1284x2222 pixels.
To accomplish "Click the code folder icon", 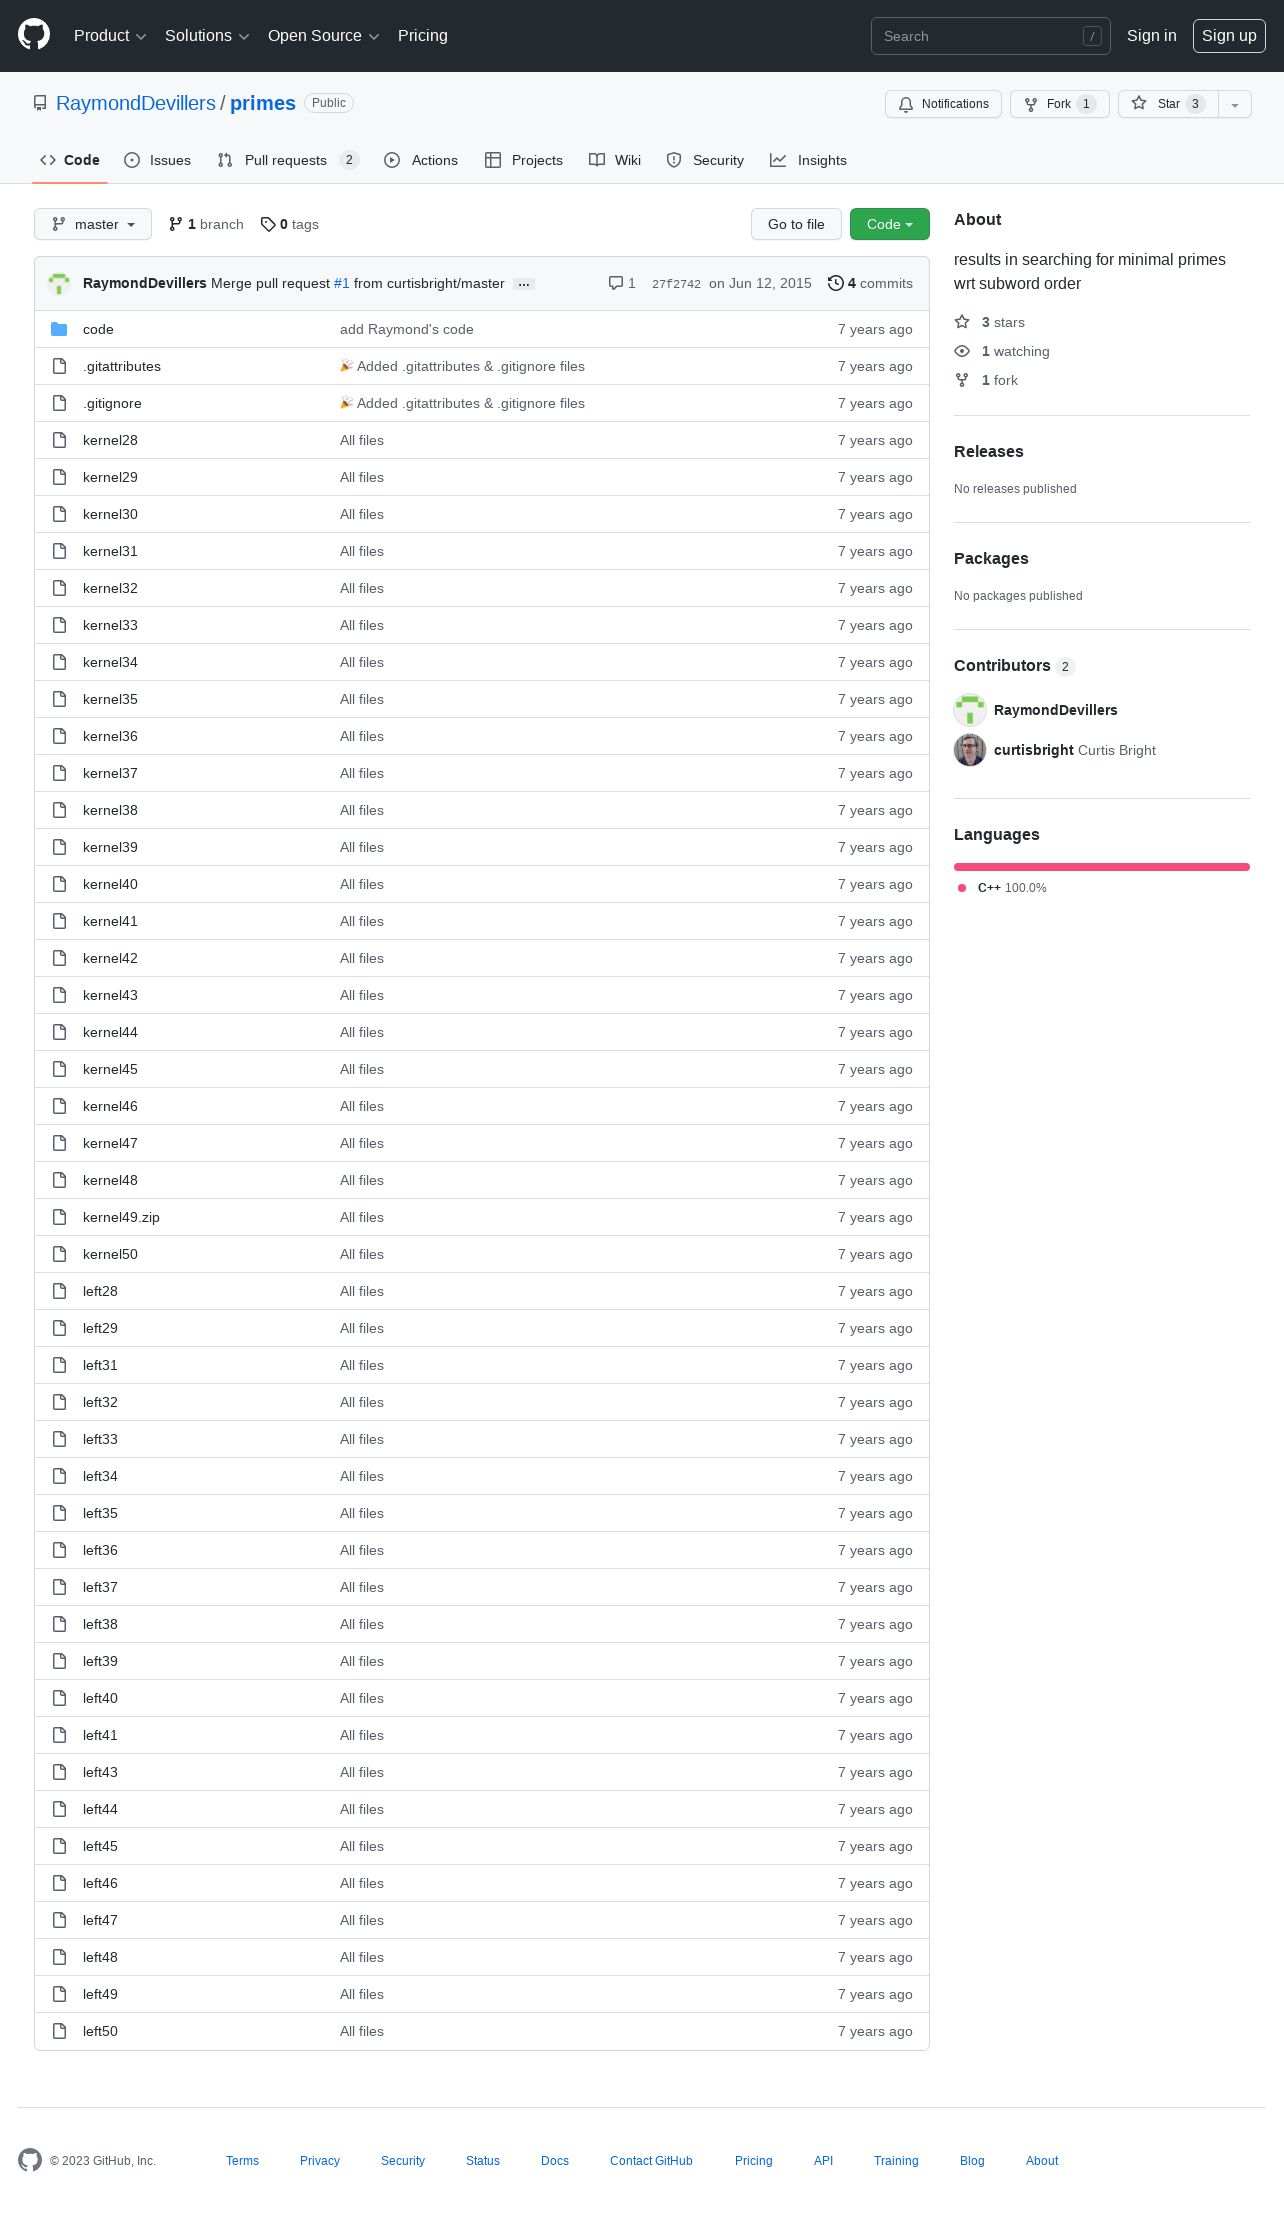I will (59, 329).
